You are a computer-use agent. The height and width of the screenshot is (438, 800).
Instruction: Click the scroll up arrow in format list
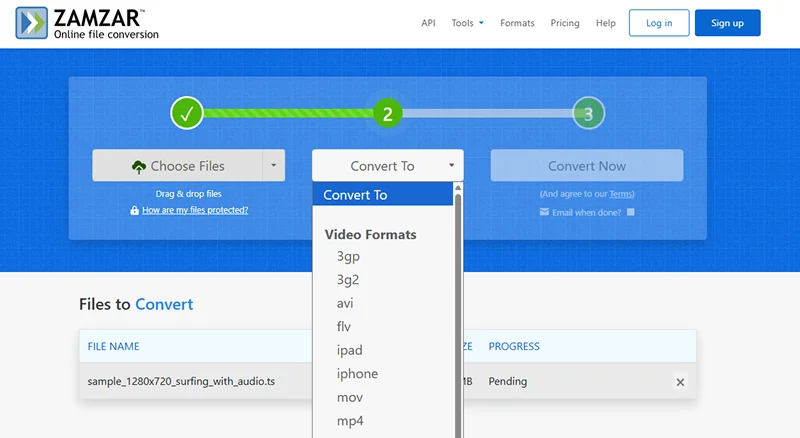coord(458,188)
